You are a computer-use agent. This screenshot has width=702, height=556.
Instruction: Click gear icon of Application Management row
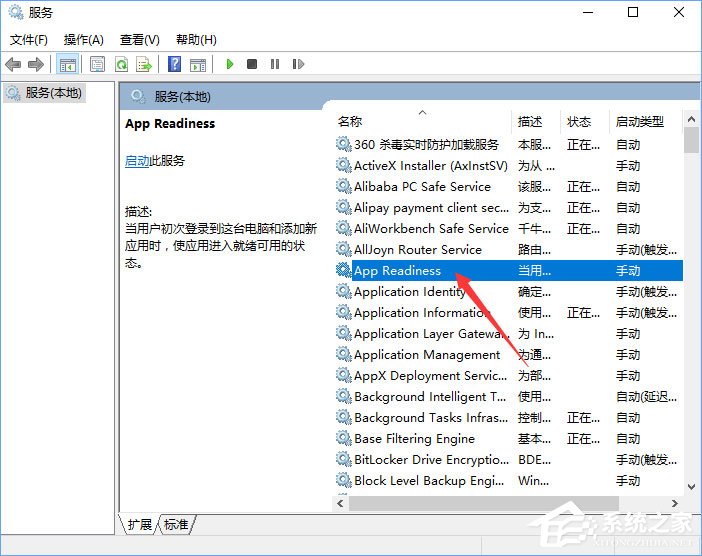click(x=344, y=355)
